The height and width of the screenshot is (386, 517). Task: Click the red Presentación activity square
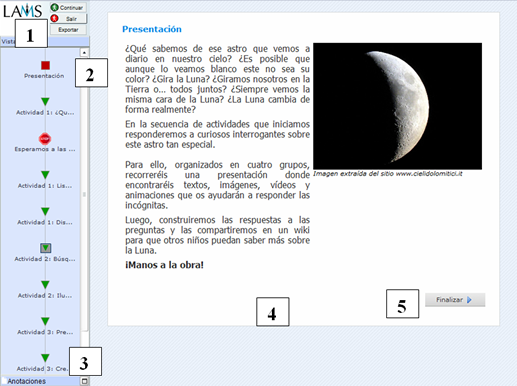pyautogui.click(x=46, y=65)
